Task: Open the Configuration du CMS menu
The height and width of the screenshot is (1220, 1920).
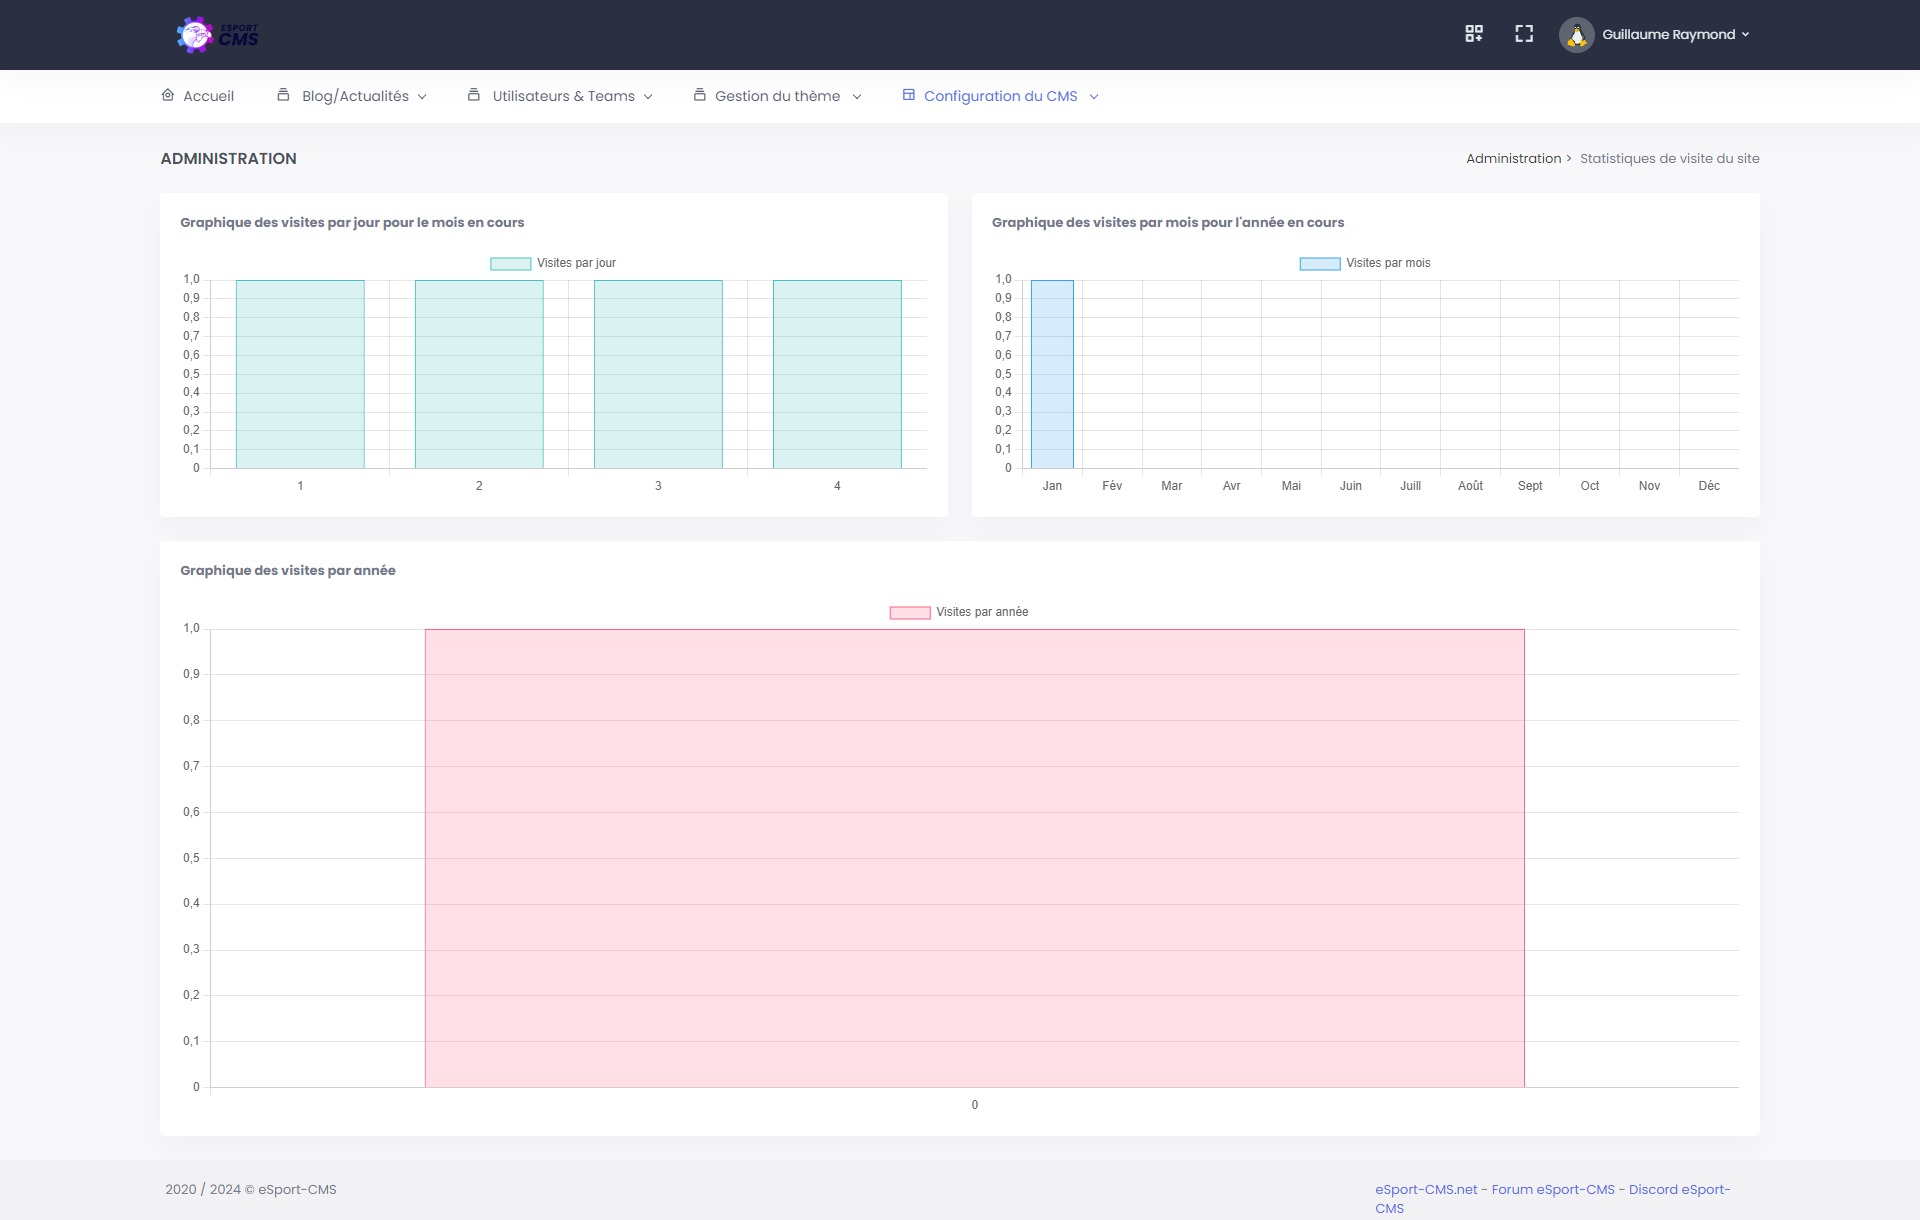Action: coord(1000,96)
